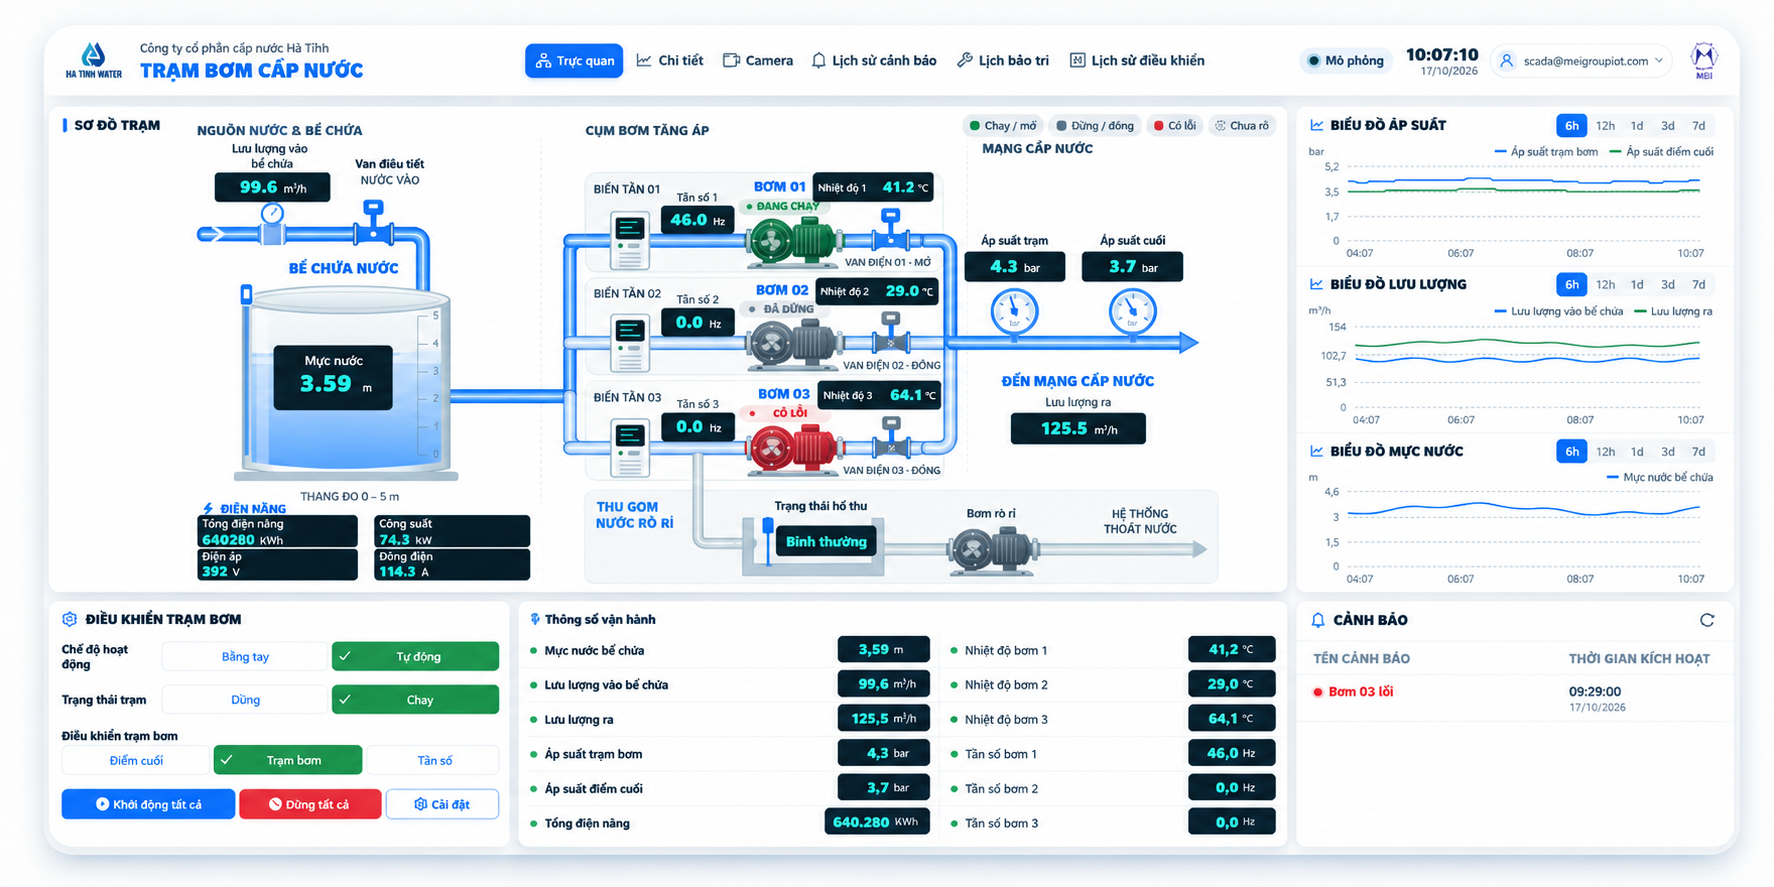Choose Trạm bơm control option
1774x887 pixels.
click(x=288, y=761)
